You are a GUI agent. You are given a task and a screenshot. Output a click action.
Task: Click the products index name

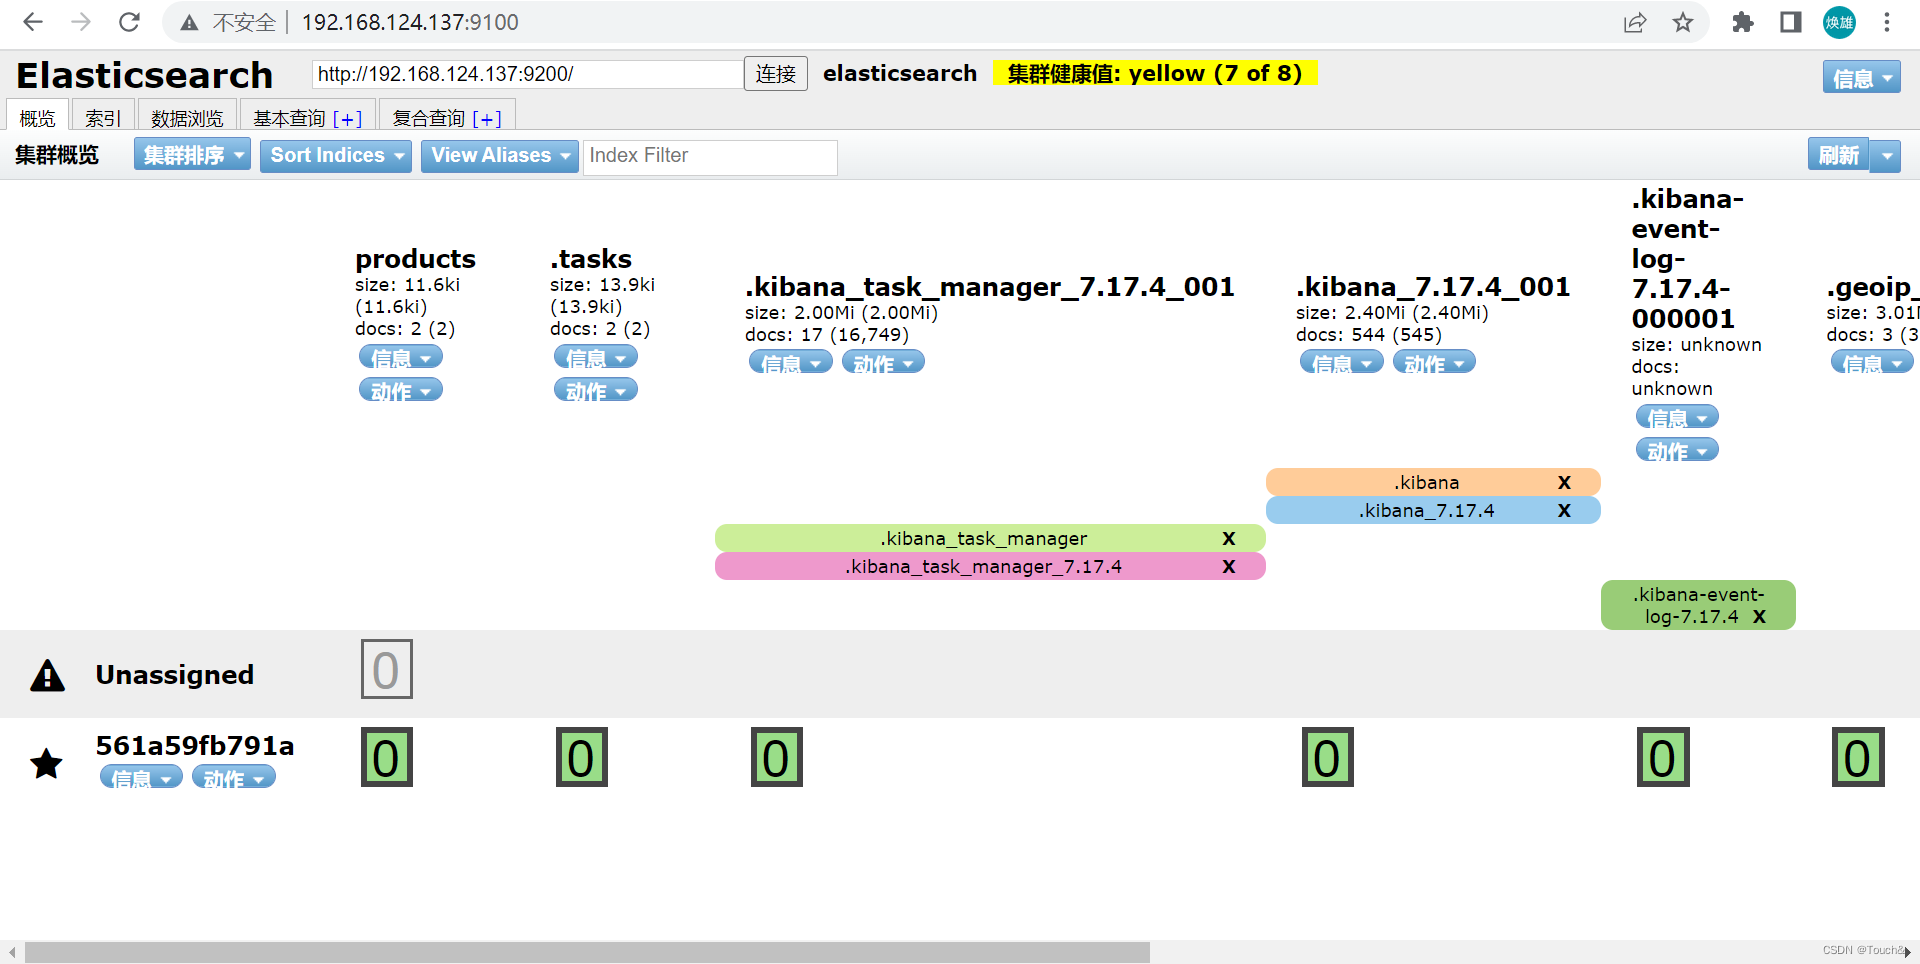click(415, 258)
